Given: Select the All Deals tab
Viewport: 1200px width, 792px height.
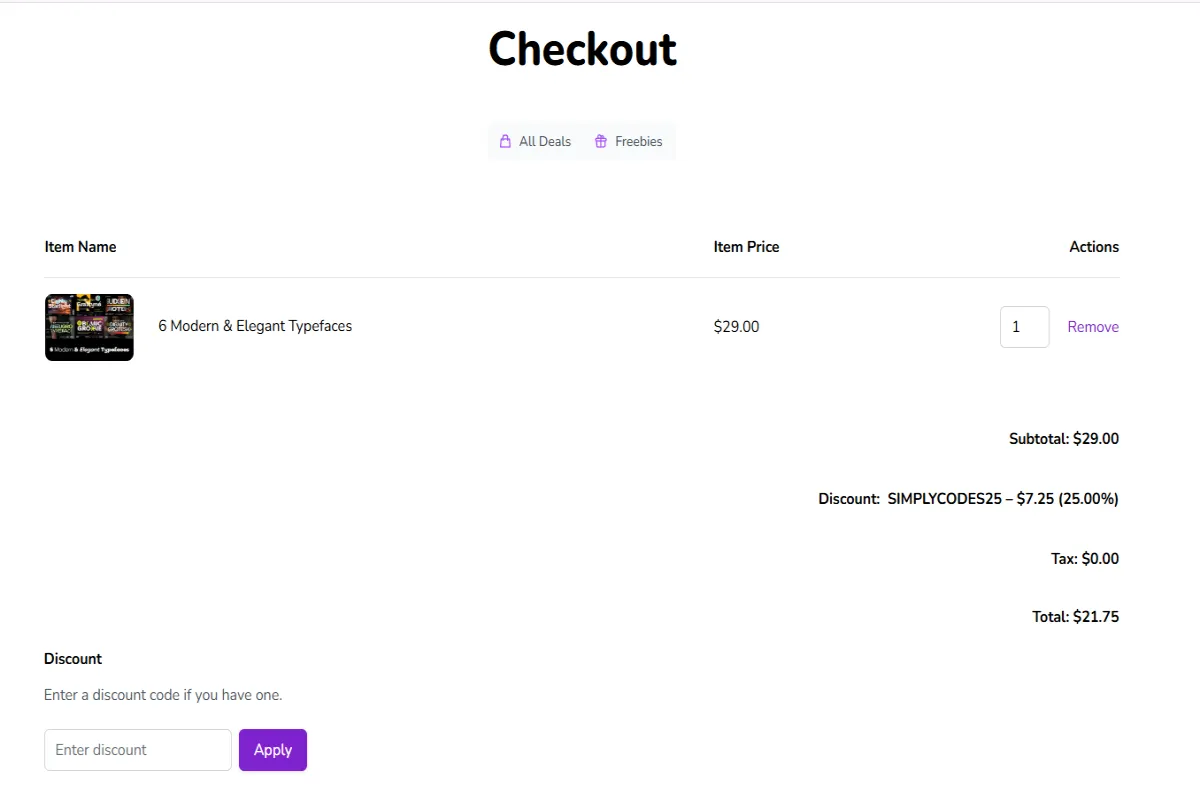Looking at the screenshot, I should point(535,141).
